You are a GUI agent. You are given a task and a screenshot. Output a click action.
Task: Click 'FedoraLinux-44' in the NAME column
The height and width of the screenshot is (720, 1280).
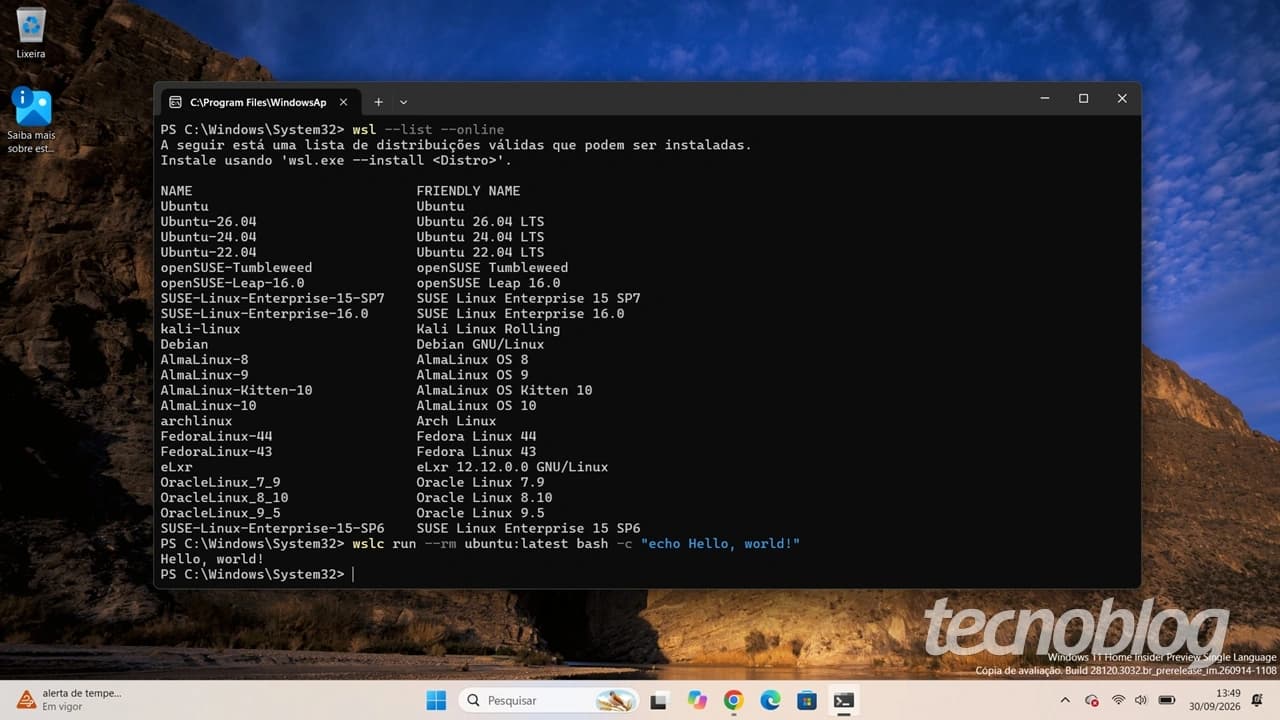216,437
